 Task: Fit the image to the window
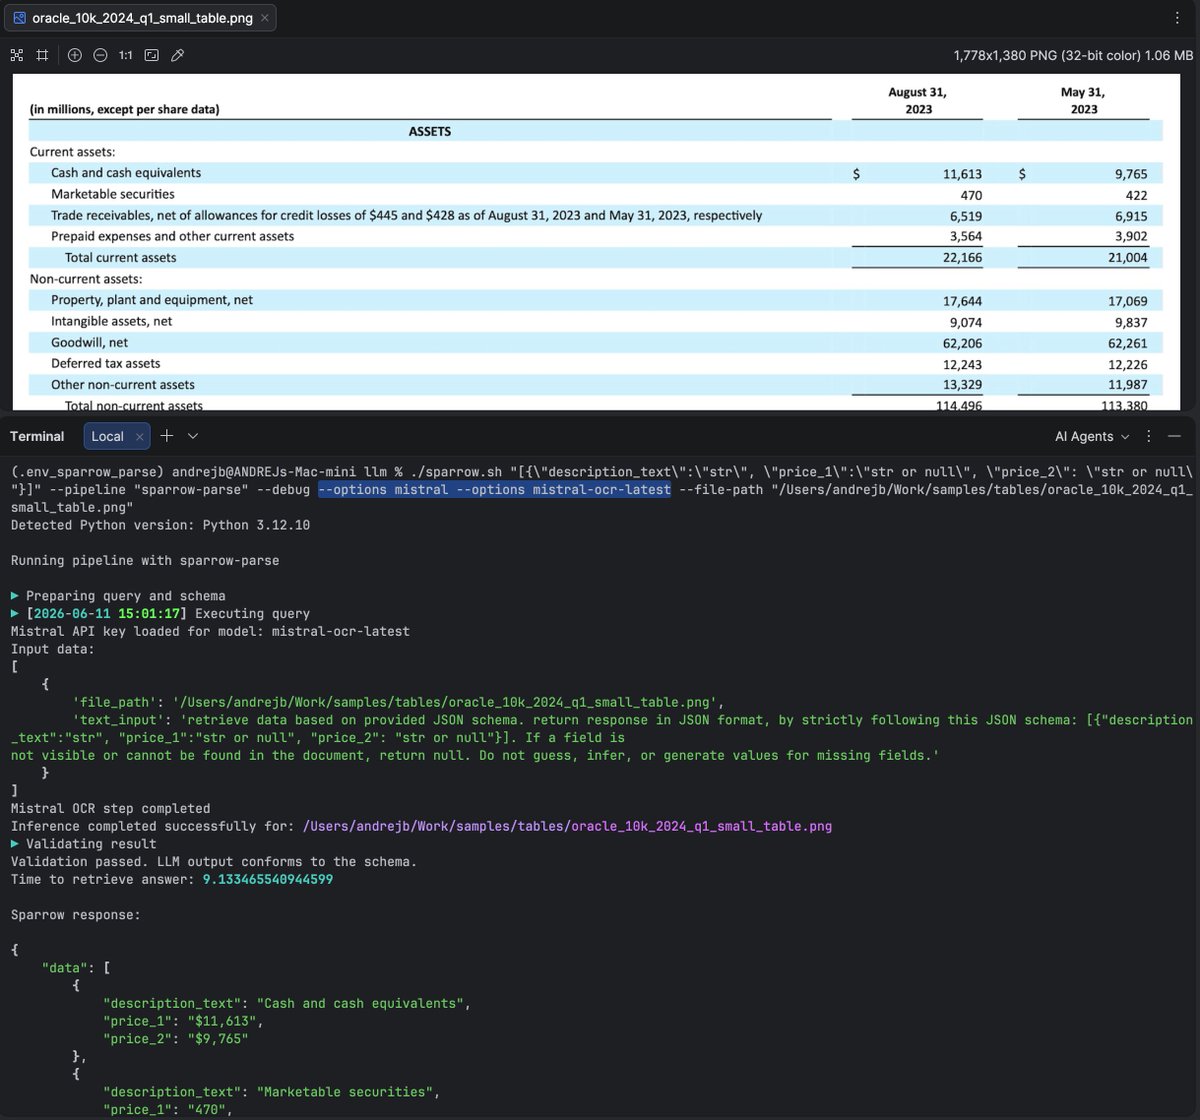[x=151, y=55]
